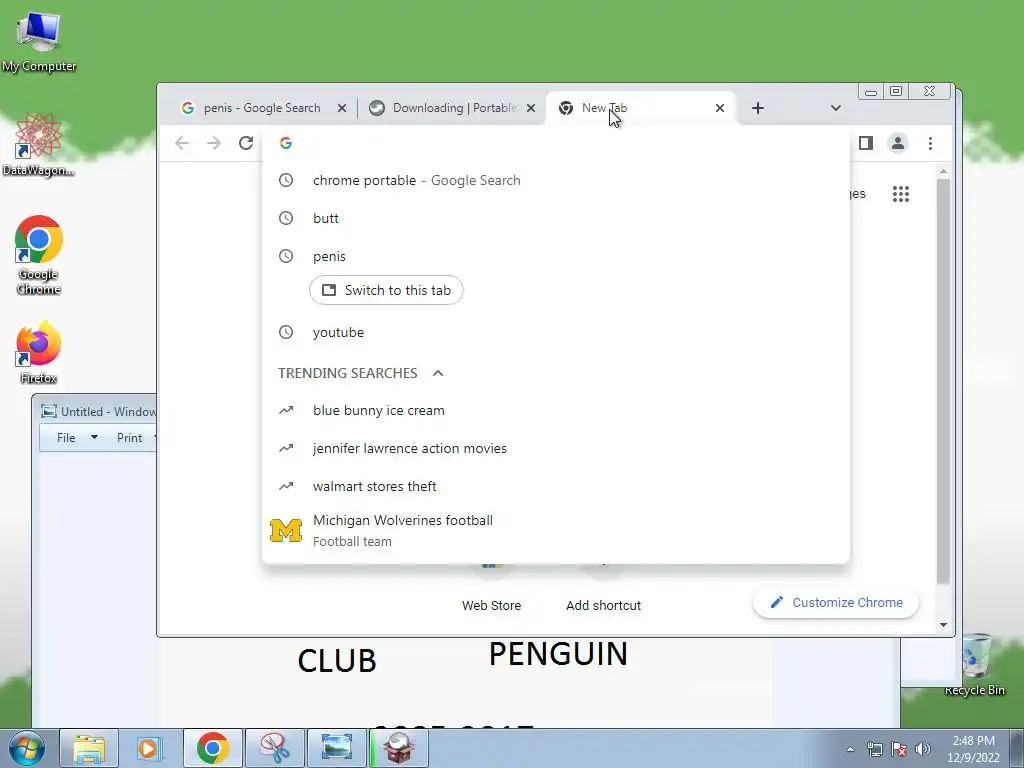Click the installer box taskbar button
The image size is (1024, 768).
399,748
